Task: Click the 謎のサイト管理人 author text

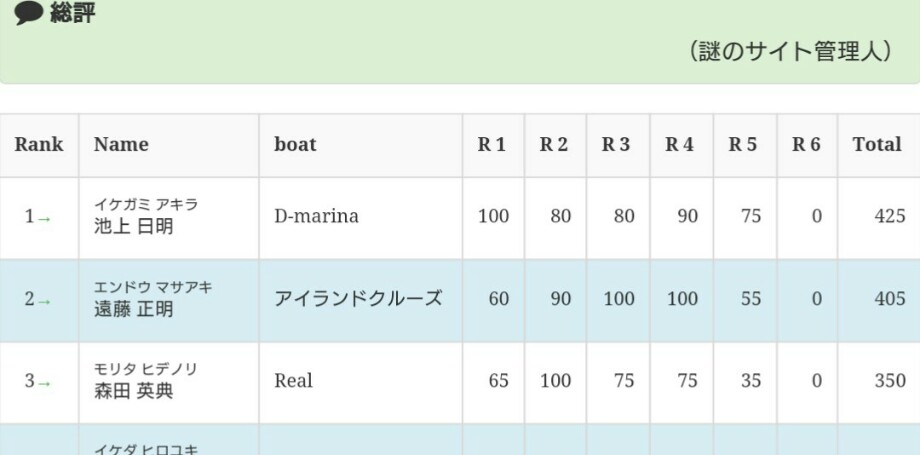Action: (x=789, y=52)
